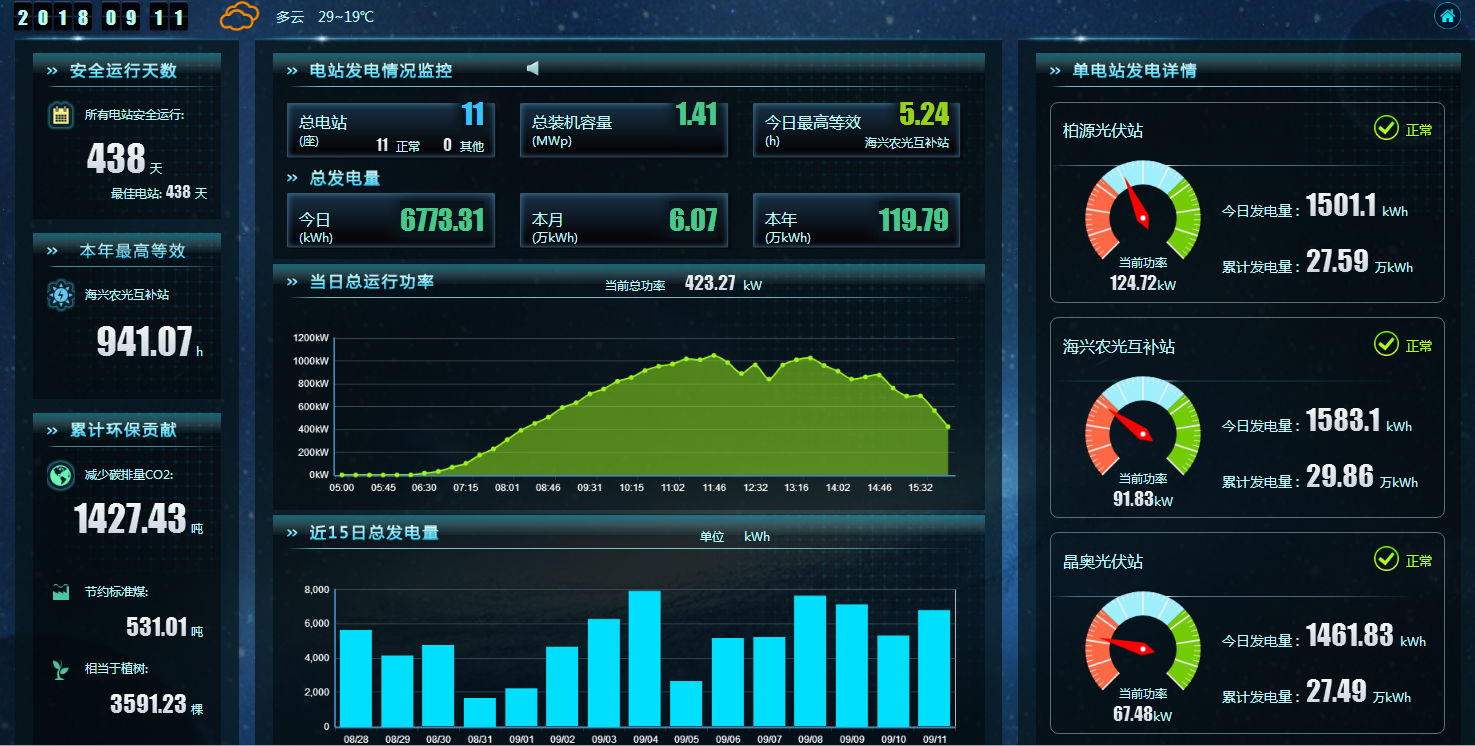Click the 1501.1 kWh today generation value
This screenshot has width=1475, height=746.
(1357, 206)
